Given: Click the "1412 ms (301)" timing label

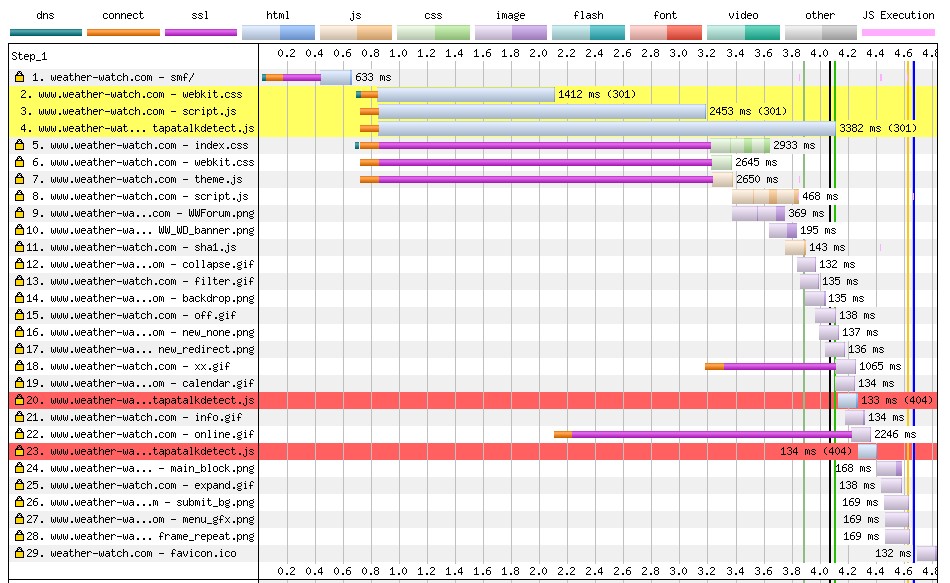Looking at the screenshot, I should click(597, 94).
